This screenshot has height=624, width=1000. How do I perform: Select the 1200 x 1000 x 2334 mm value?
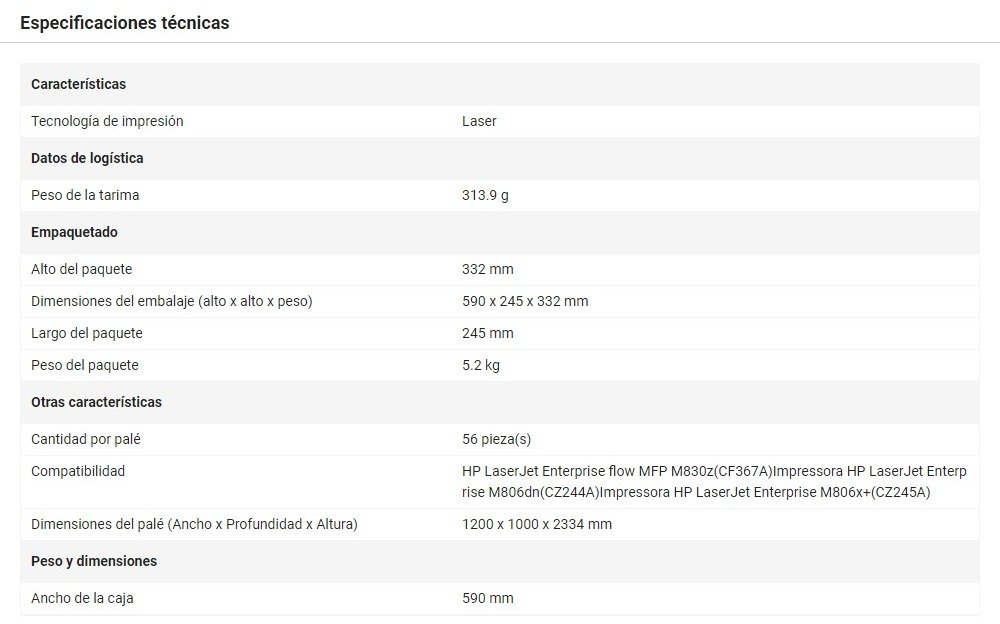click(x=537, y=524)
